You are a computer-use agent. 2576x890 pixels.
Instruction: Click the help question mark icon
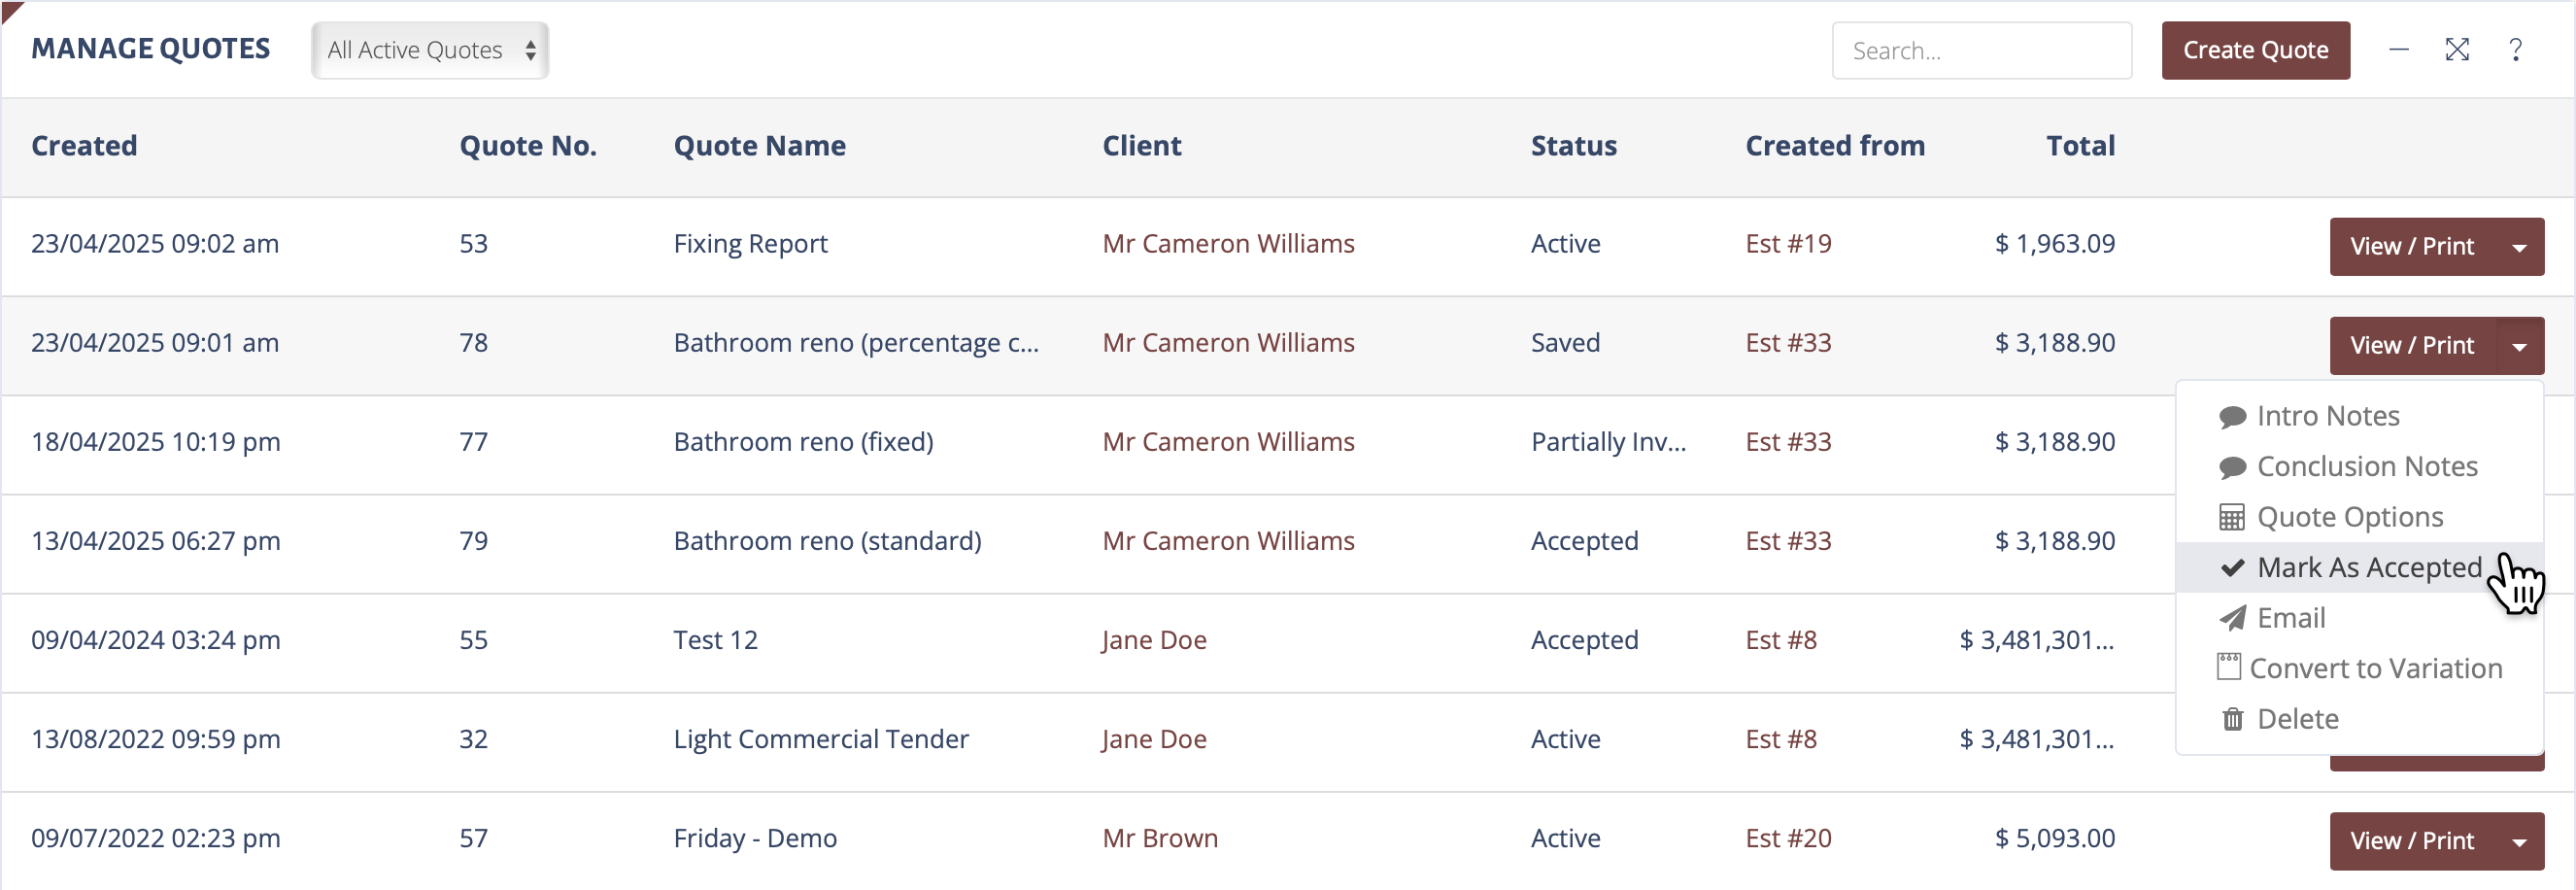pyautogui.click(x=2515, y=50)
